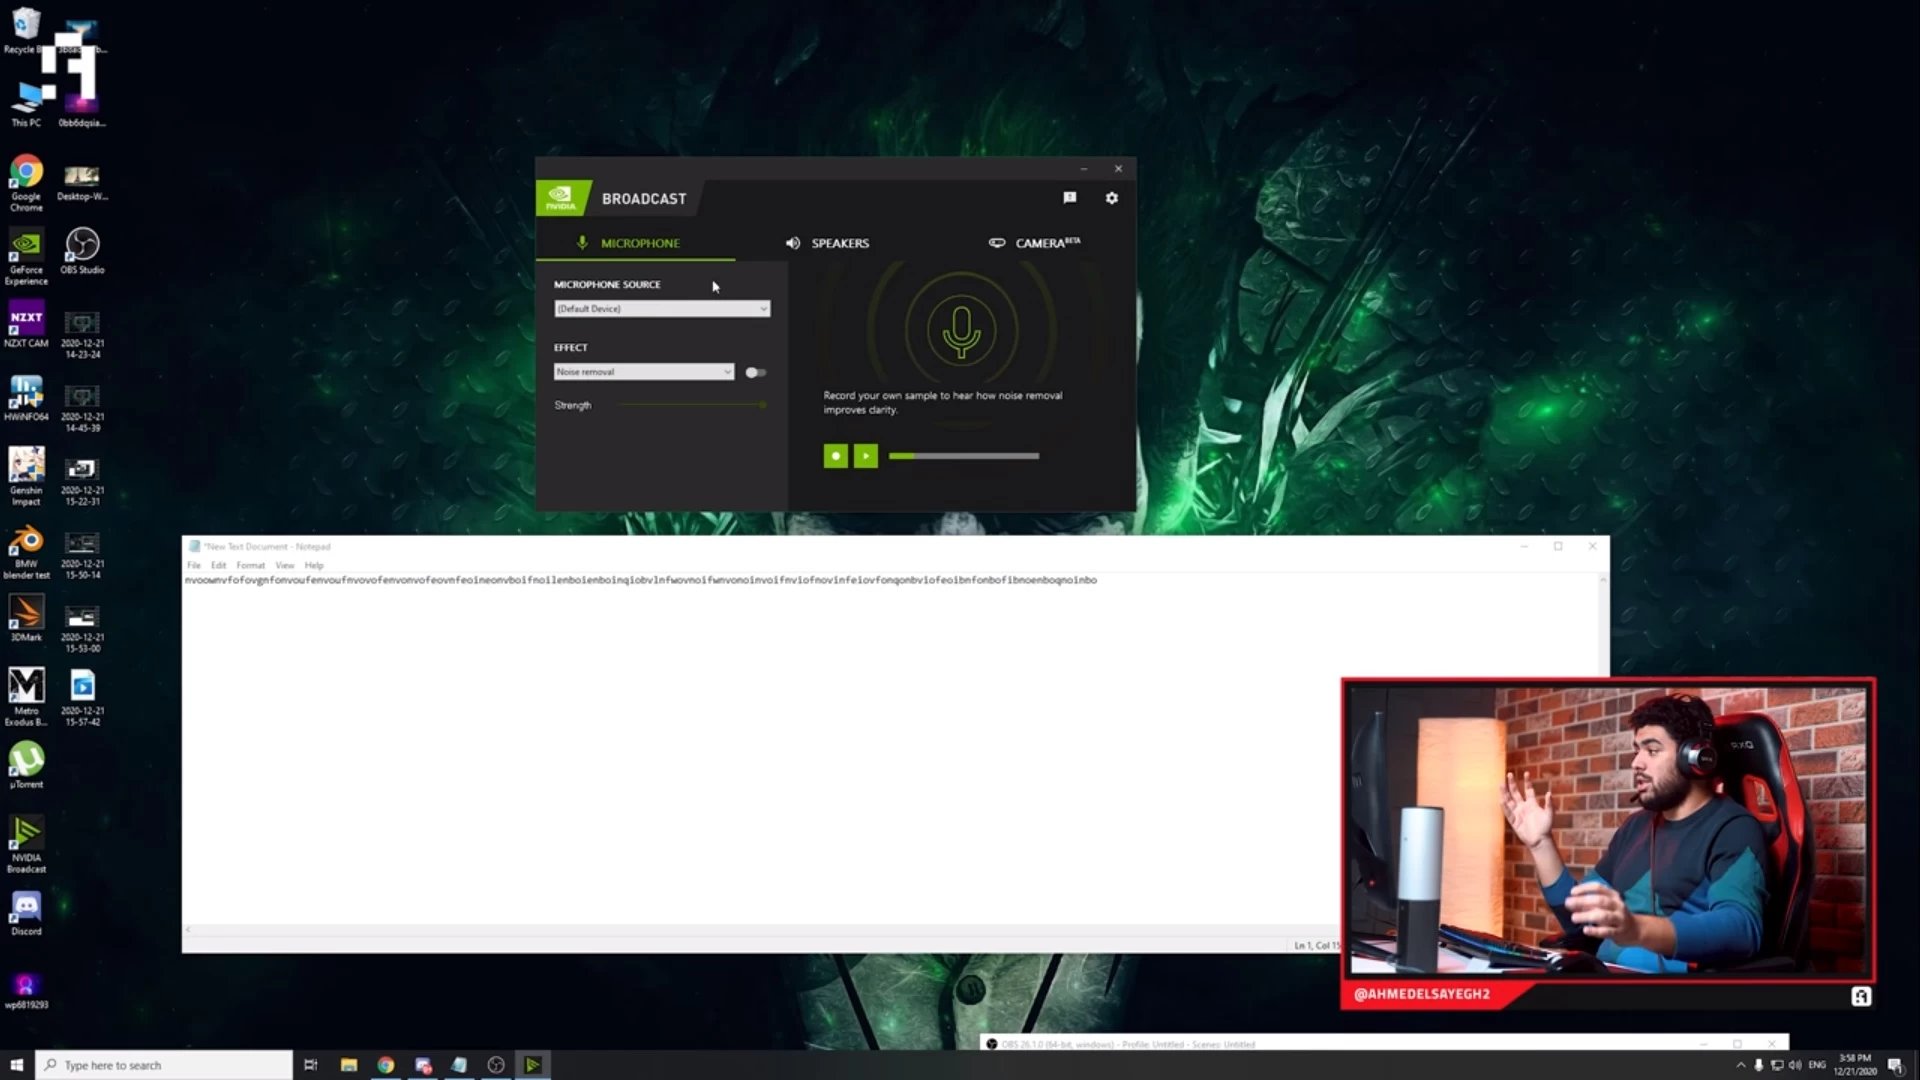Select the HWiNFO64 desktop icon
The image size is (1920, 1080).
tap(26, 398)
